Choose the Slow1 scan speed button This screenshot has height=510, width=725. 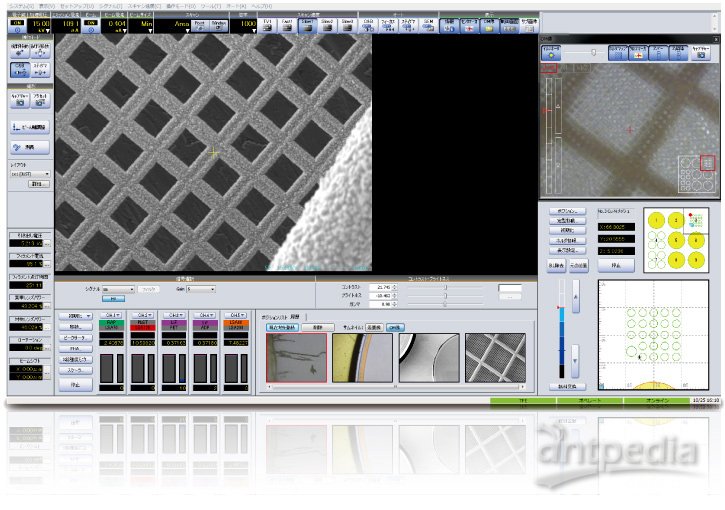point(307,23)
